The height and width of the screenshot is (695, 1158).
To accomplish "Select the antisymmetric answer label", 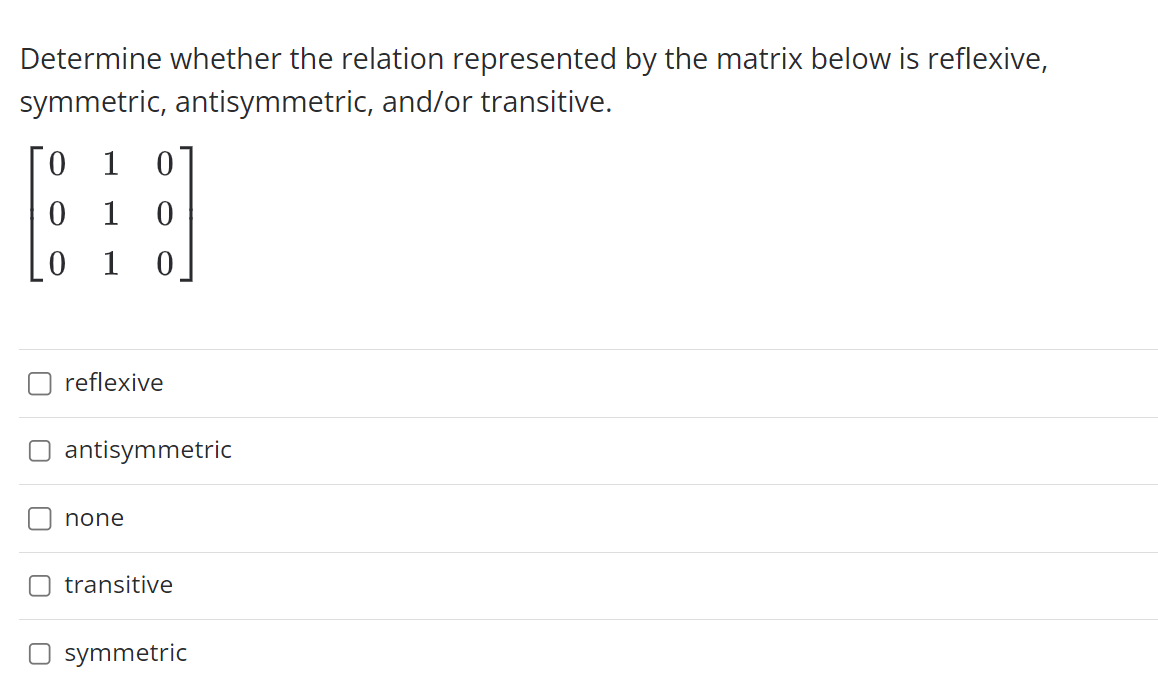I will coord(147,451).
